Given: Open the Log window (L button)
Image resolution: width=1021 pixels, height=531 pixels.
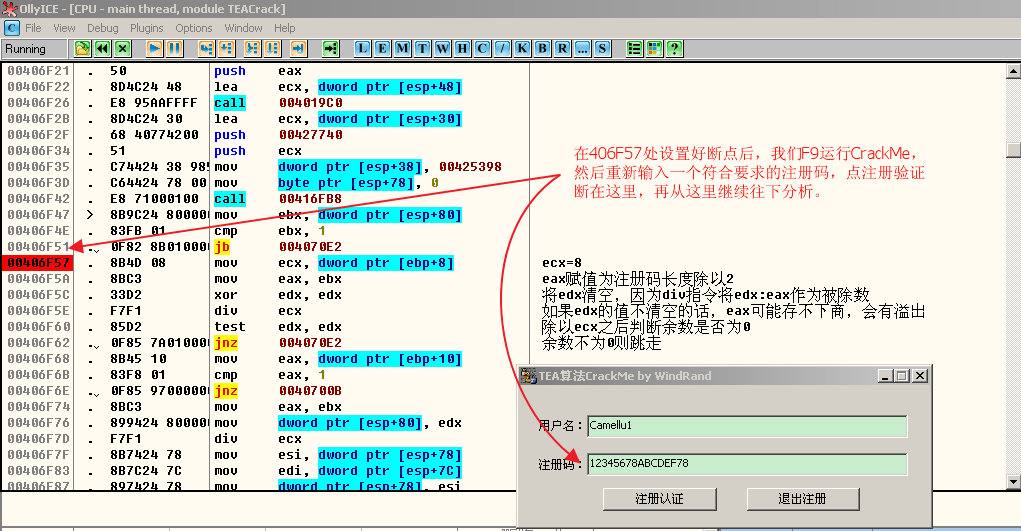Looking at the screenshot, I should click(x=363, y=48).
